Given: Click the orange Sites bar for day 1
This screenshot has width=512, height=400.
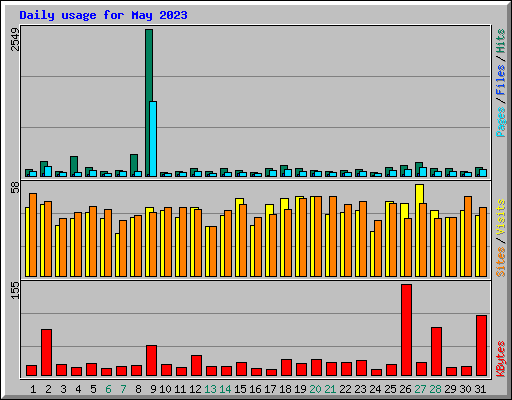Looking at the screenshot, I should pos(33,235).
